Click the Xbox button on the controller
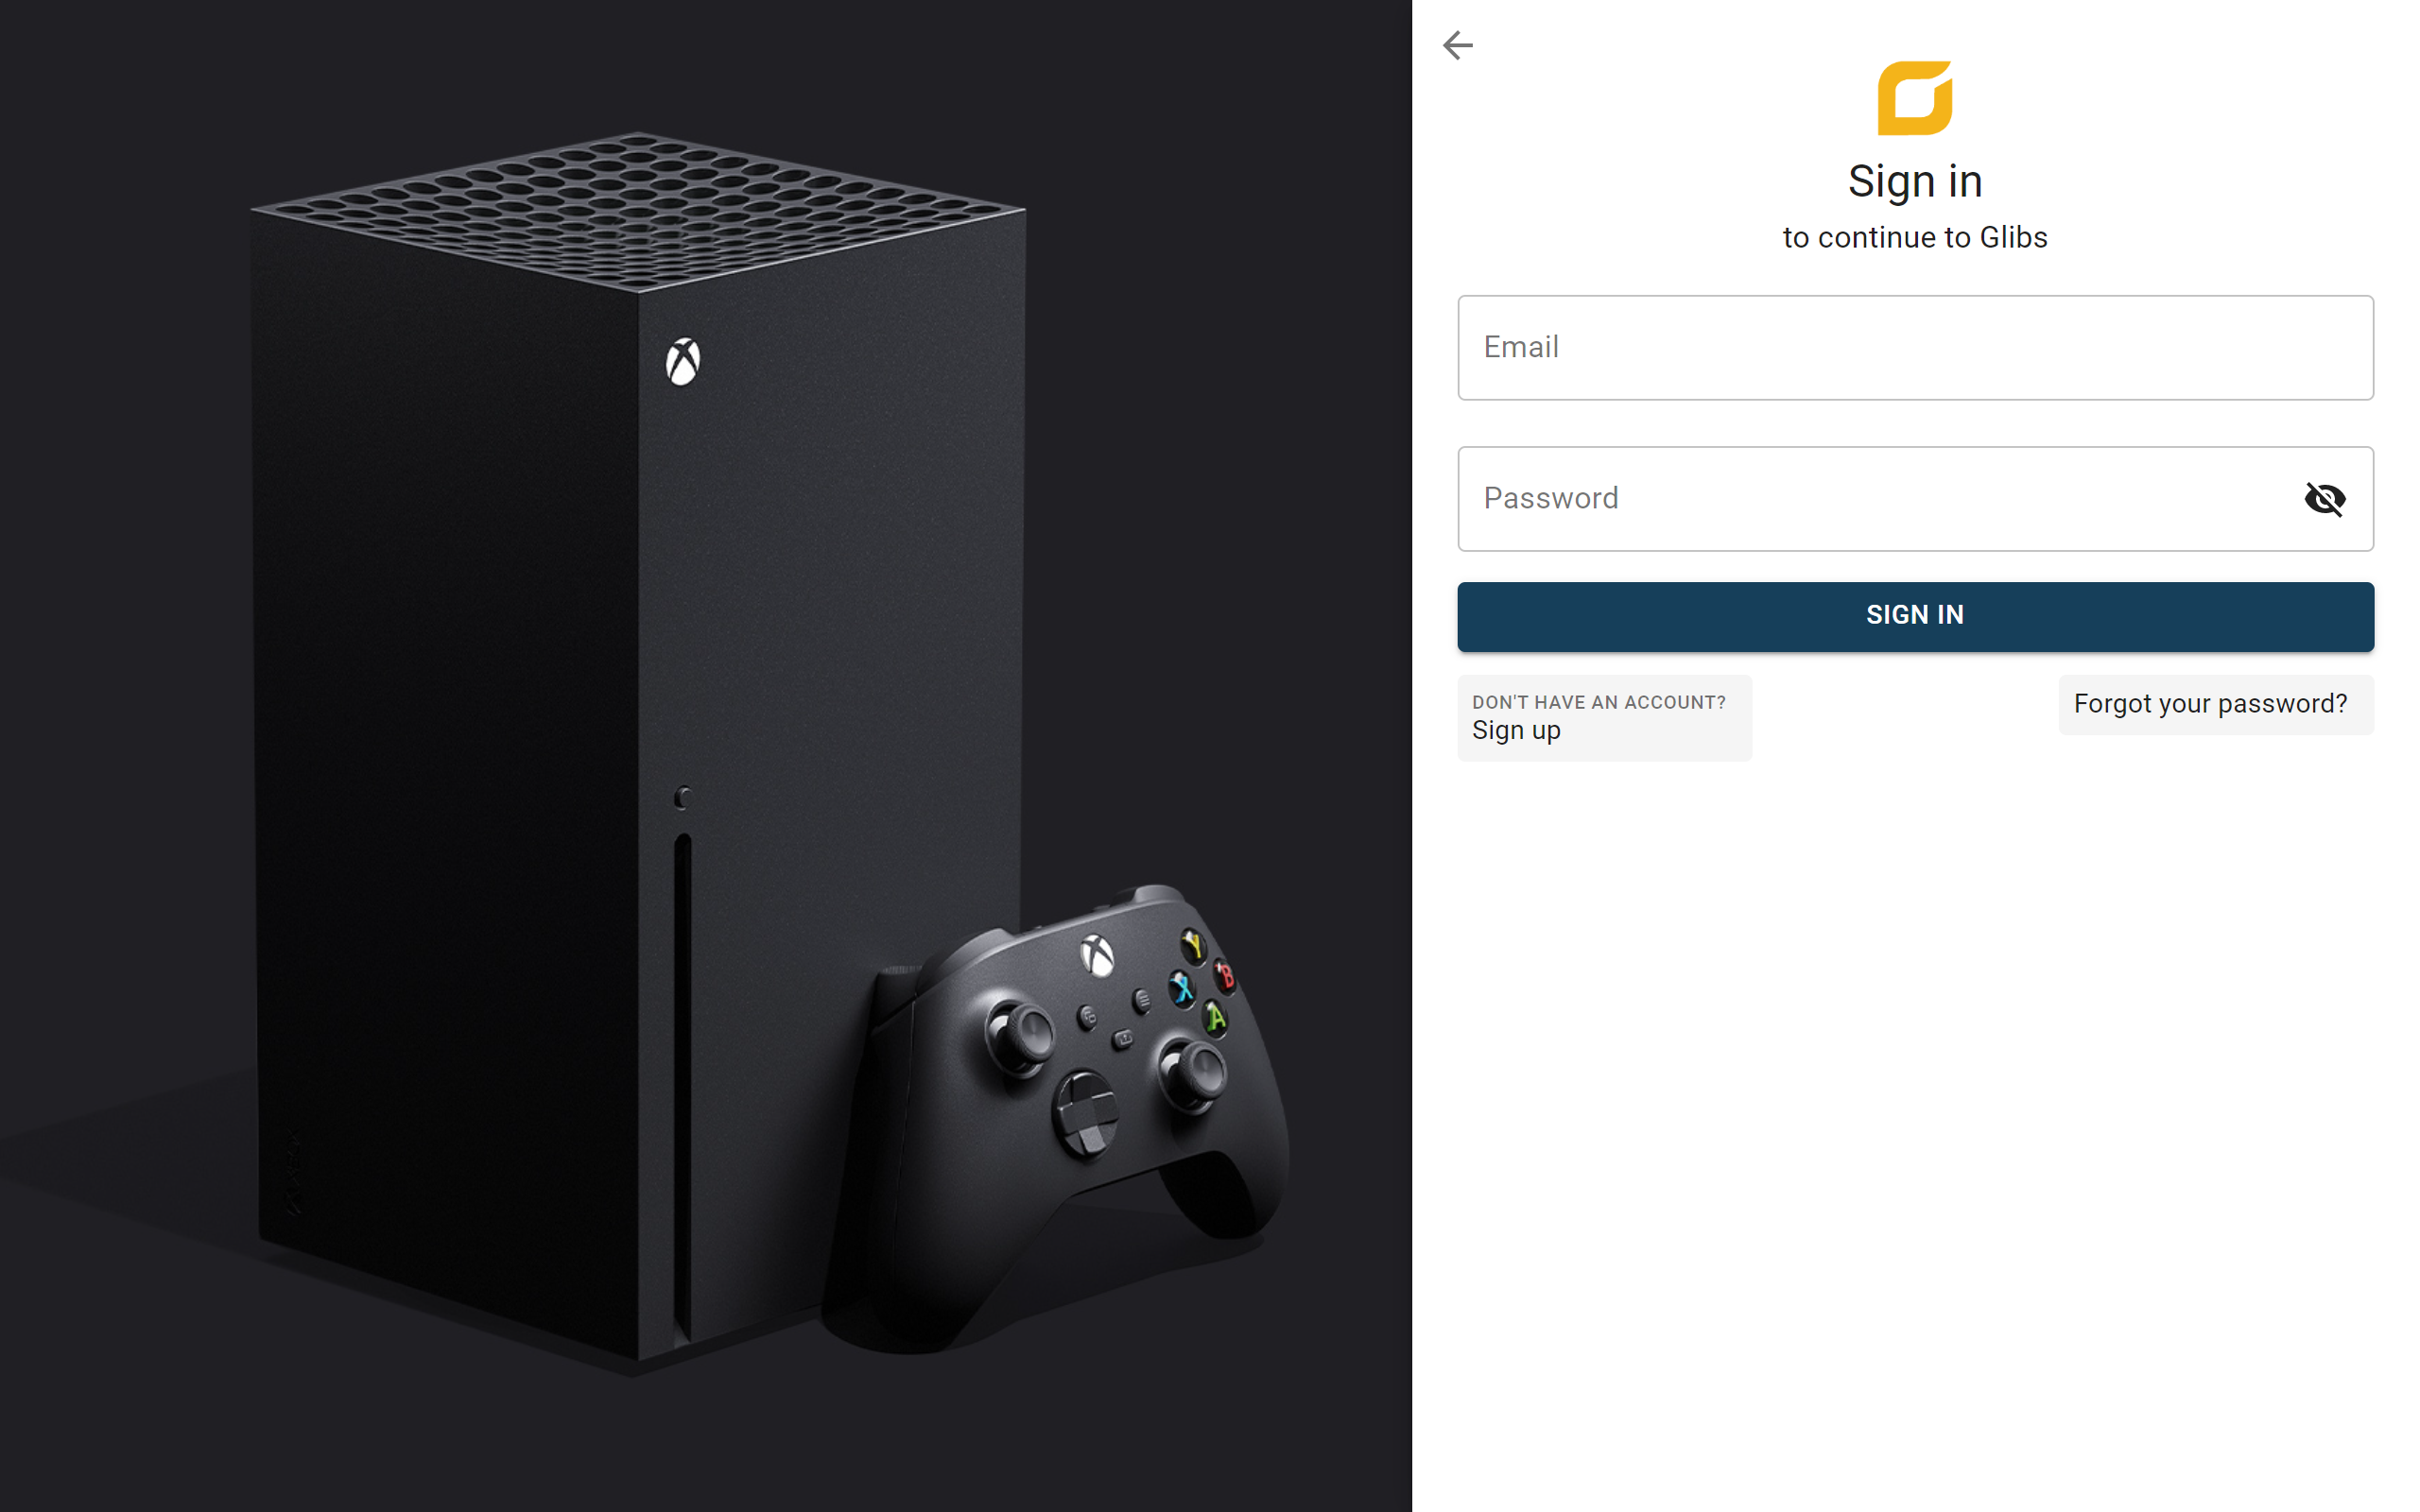The height and width of the screenshot is (1512, 2420). 1097,955
